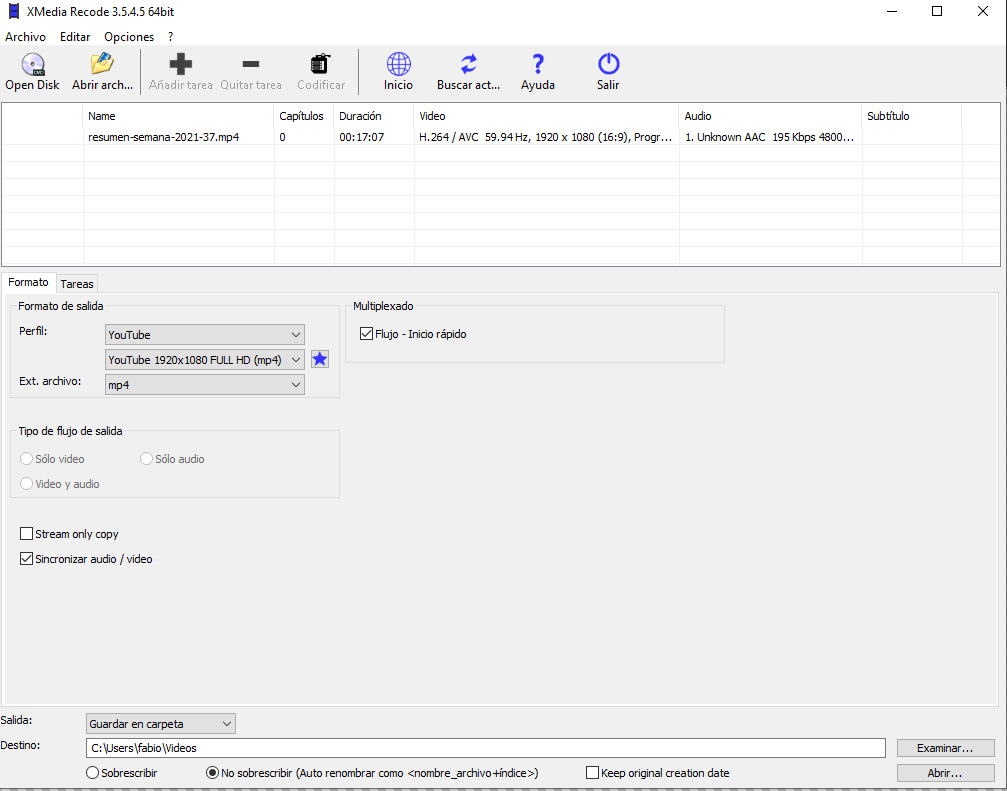Expand the Perfil YouTube dropdown
Screen dimensions: 1007x791
pyautogui.click(x=204, y=335)
